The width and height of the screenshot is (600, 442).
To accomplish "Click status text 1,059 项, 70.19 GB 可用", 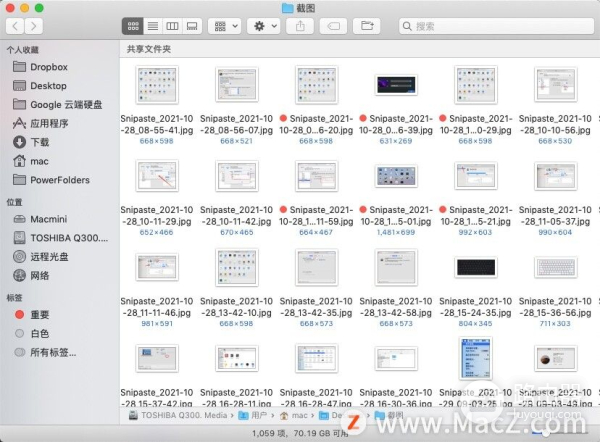I will pyautogui.click(x=301, y=433).
